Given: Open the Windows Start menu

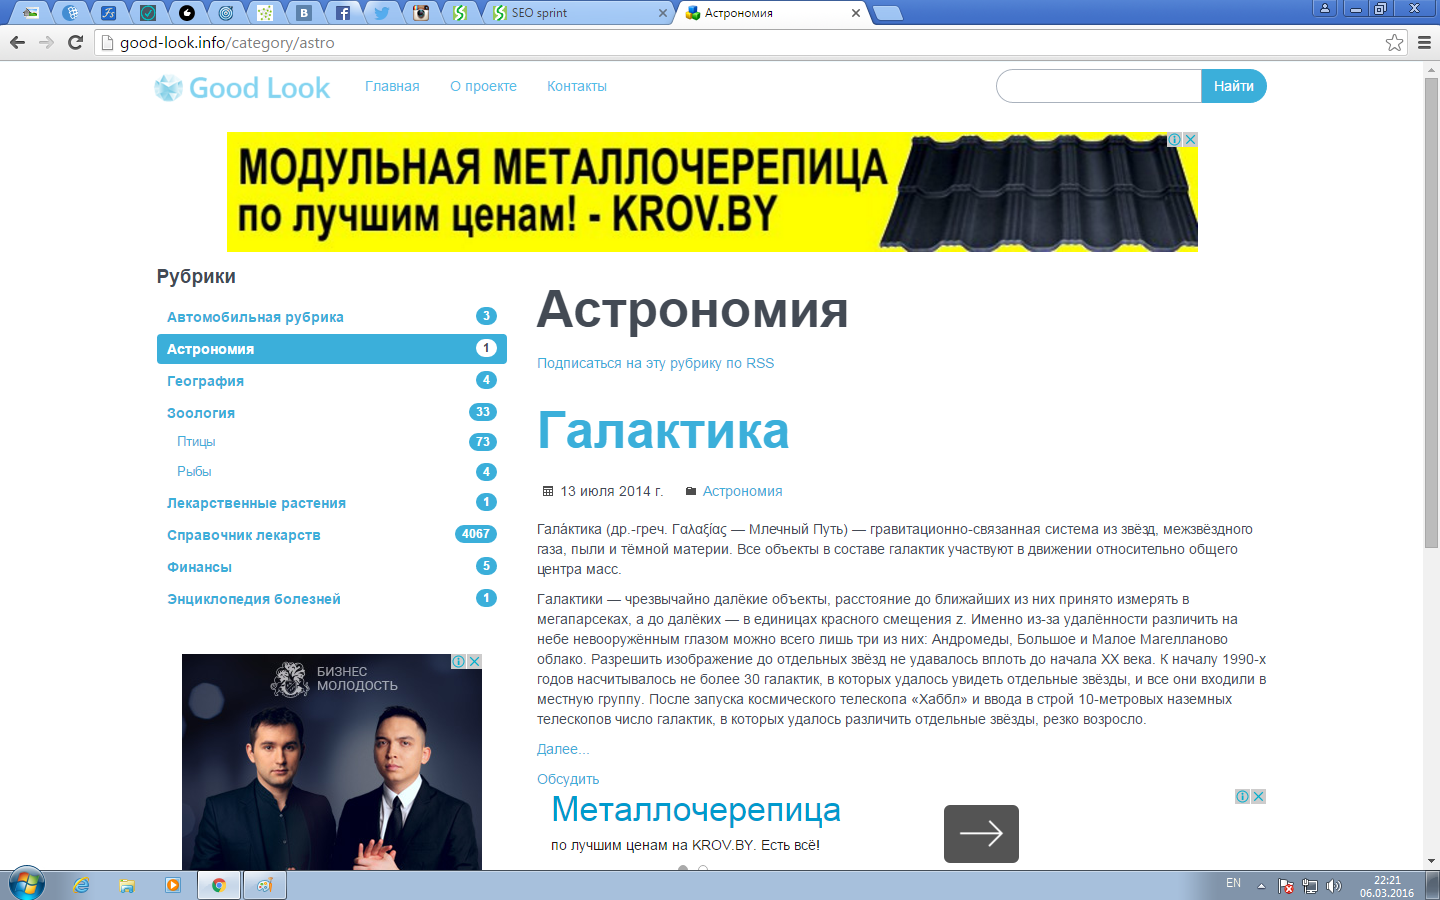Looking at the screenshot, I should (27, 885).
